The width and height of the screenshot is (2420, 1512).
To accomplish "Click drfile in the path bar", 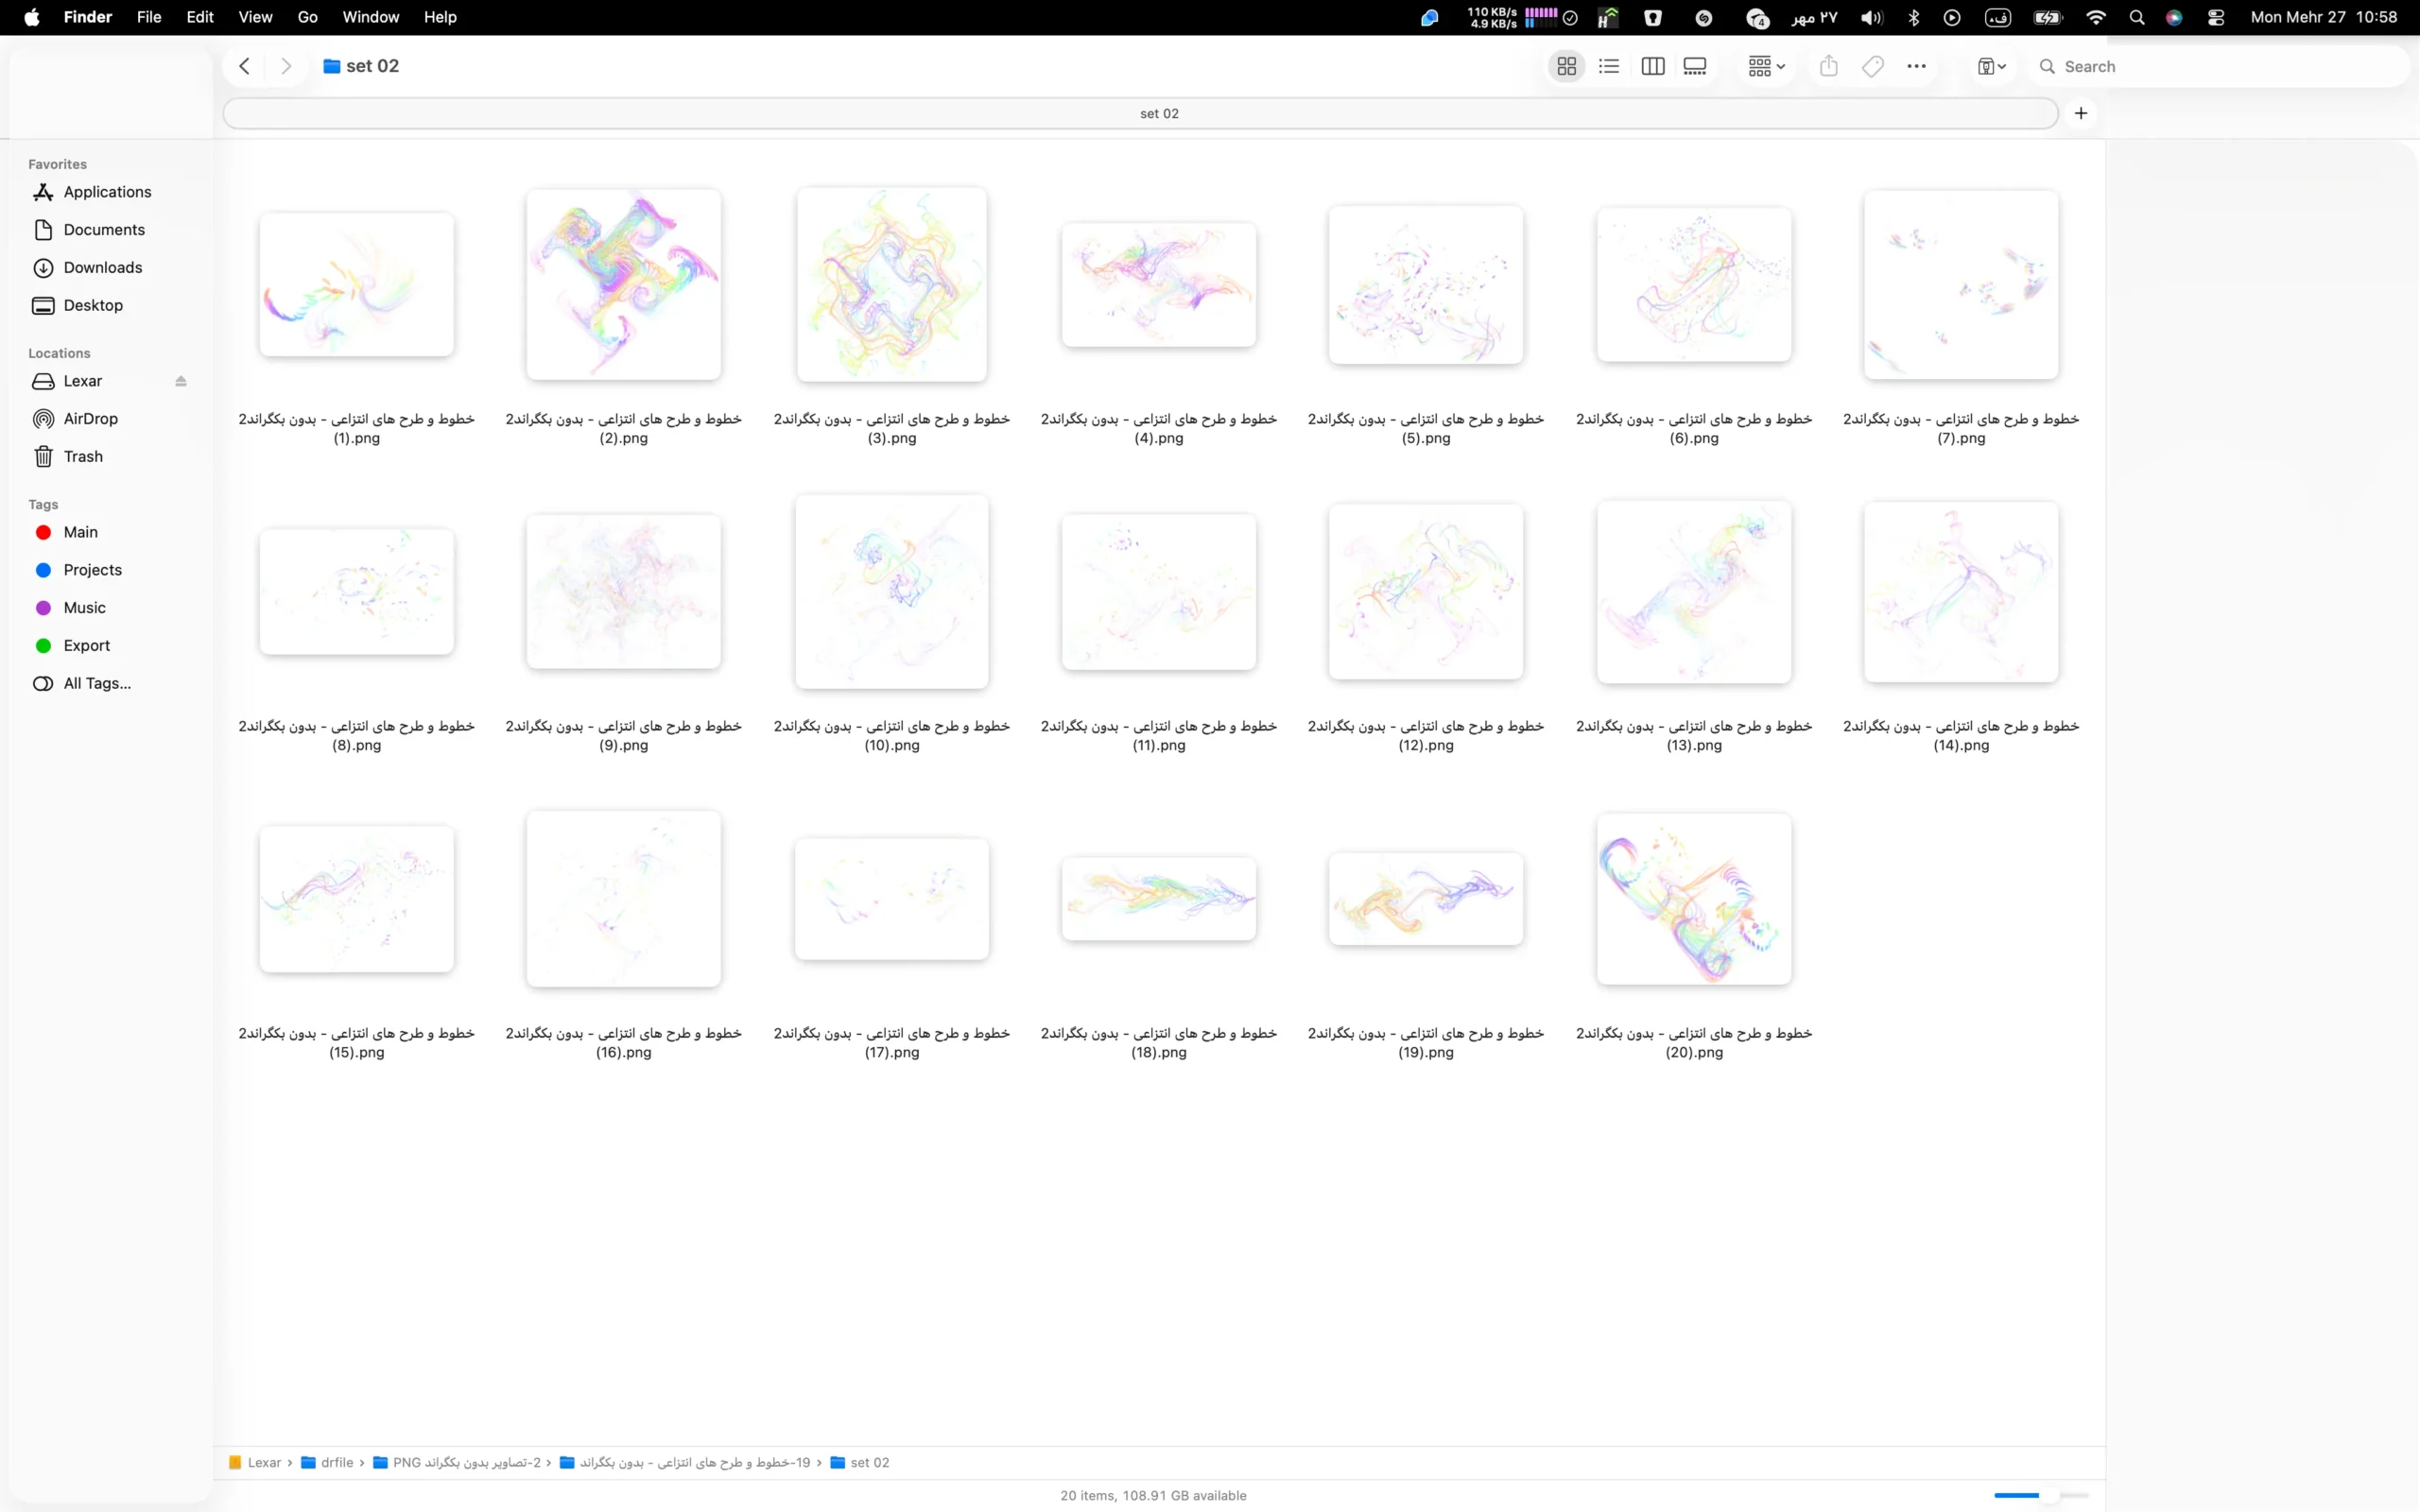I will 328,1462.
